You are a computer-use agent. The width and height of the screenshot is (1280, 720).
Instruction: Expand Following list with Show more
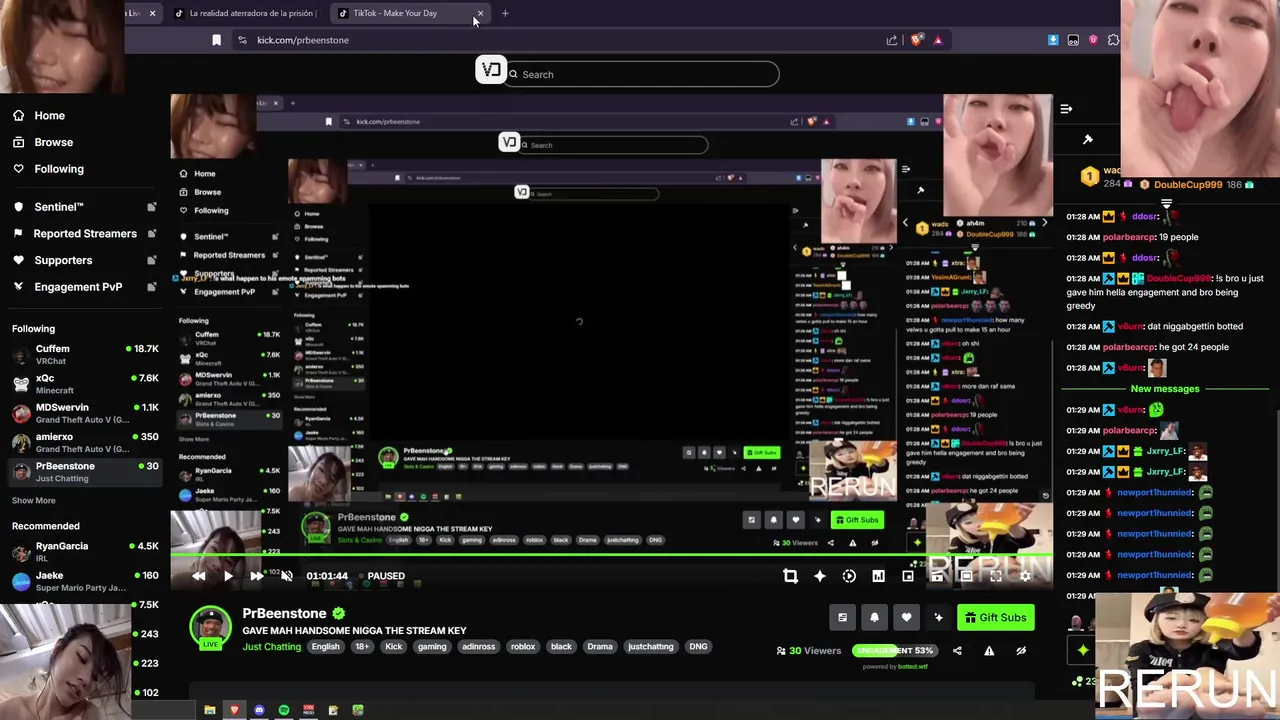pyautogui.click(x=34, y=500)
